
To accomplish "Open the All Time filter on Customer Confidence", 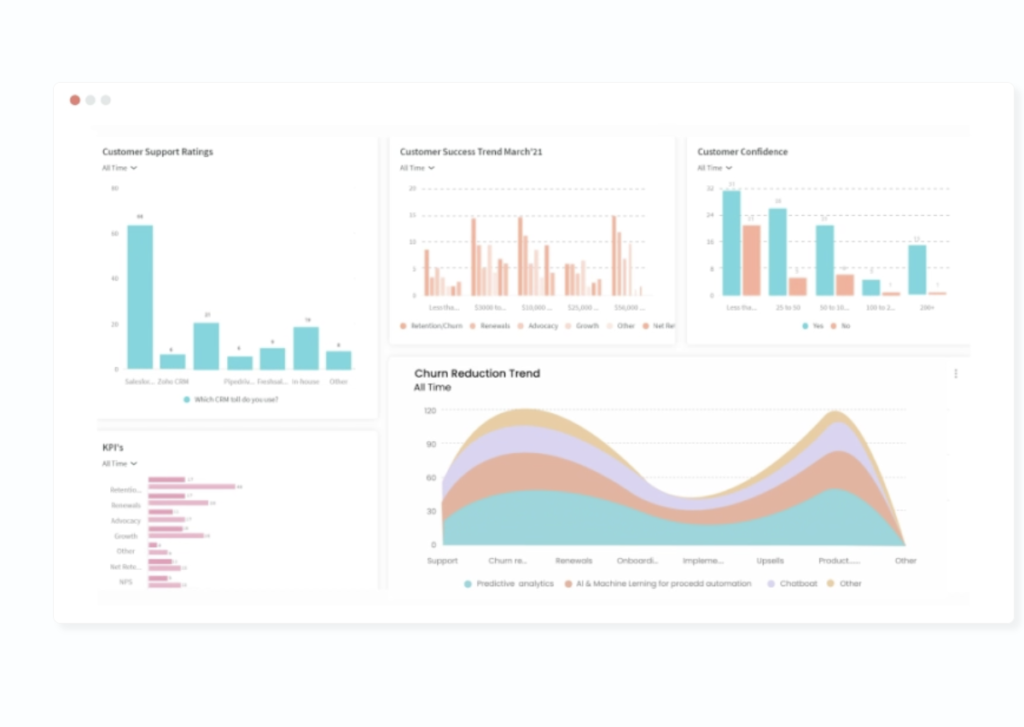I will 712,168.
